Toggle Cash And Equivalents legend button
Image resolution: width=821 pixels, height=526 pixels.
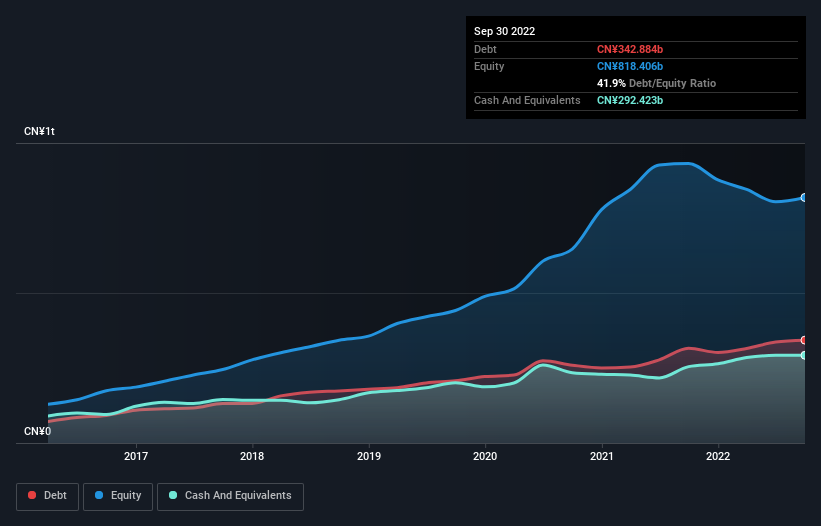pos(230,496)
